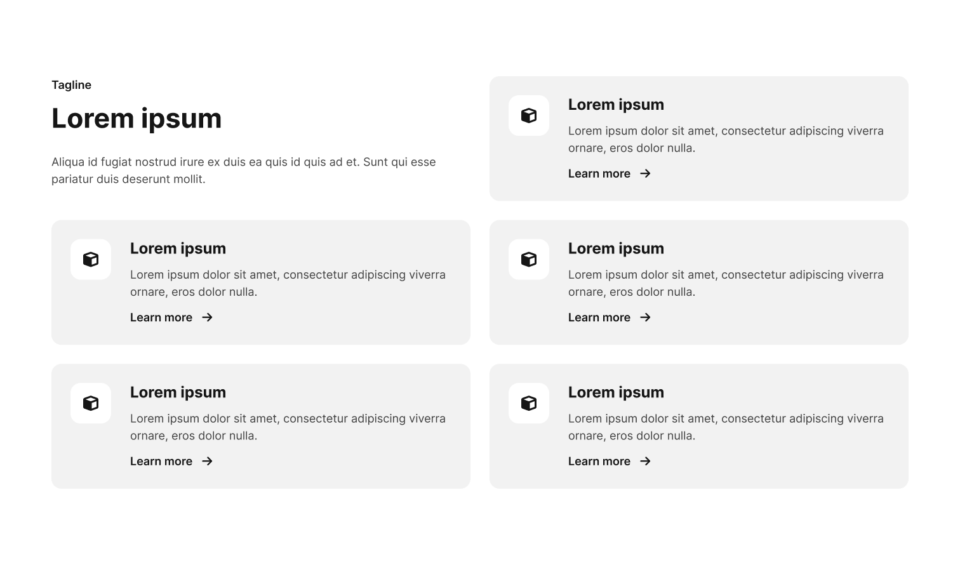
Task: Click the description text in bottom-left card
Action: point(288,427)
